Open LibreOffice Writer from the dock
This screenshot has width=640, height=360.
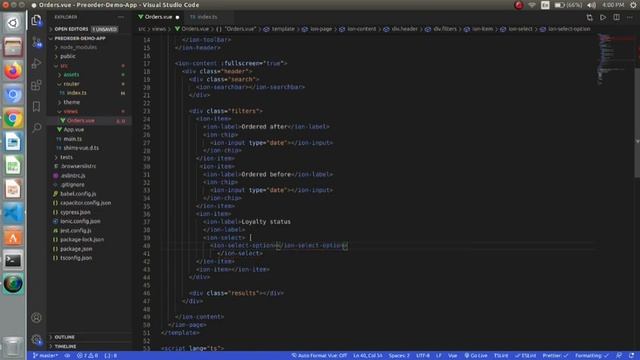click(13, 142)
